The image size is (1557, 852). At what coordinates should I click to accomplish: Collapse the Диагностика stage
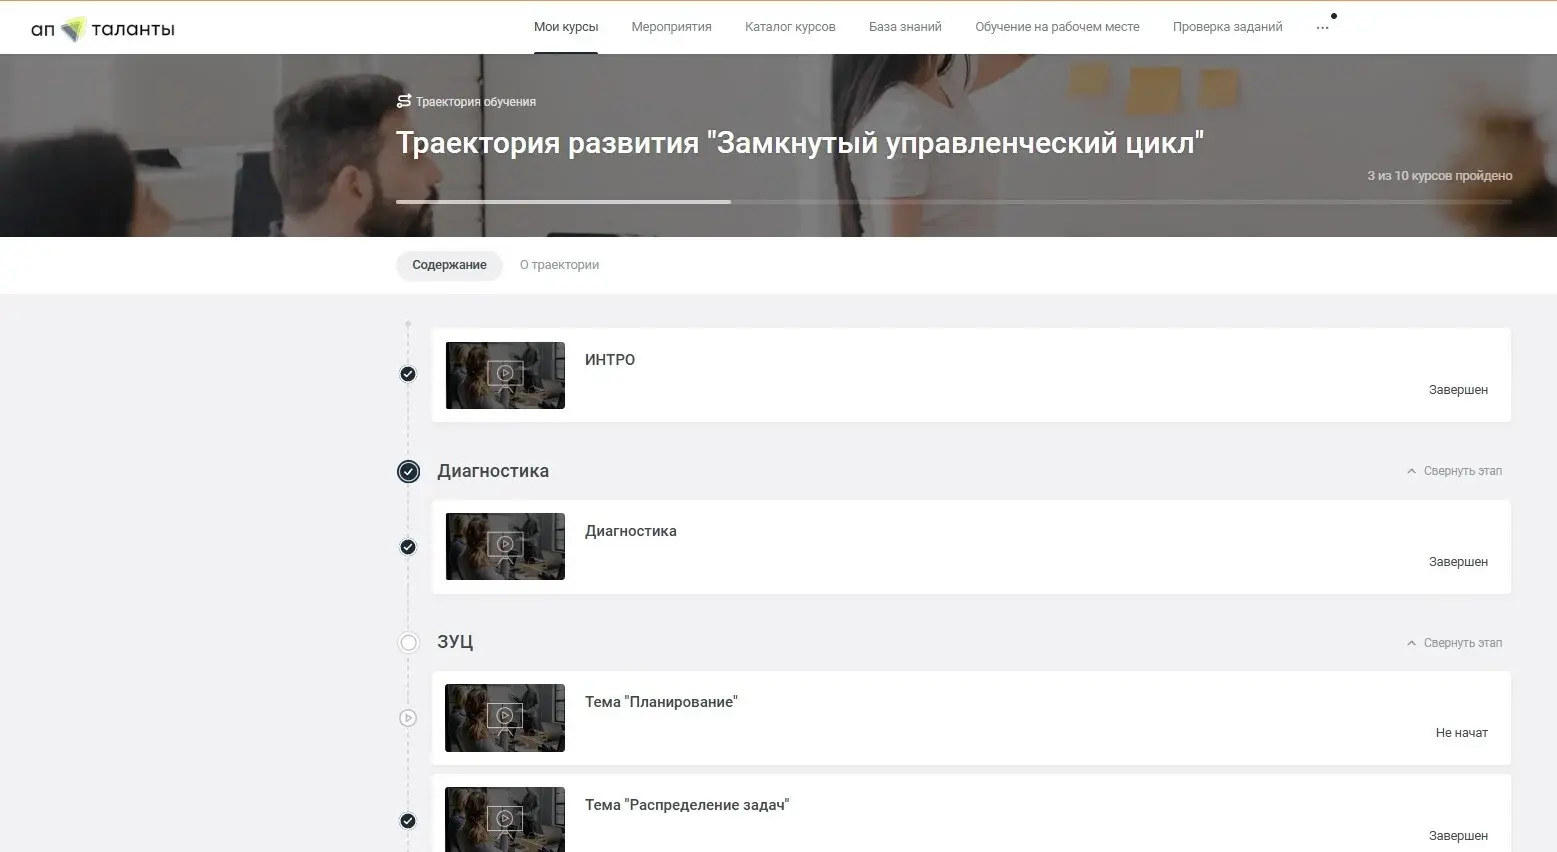[1454, 471]
